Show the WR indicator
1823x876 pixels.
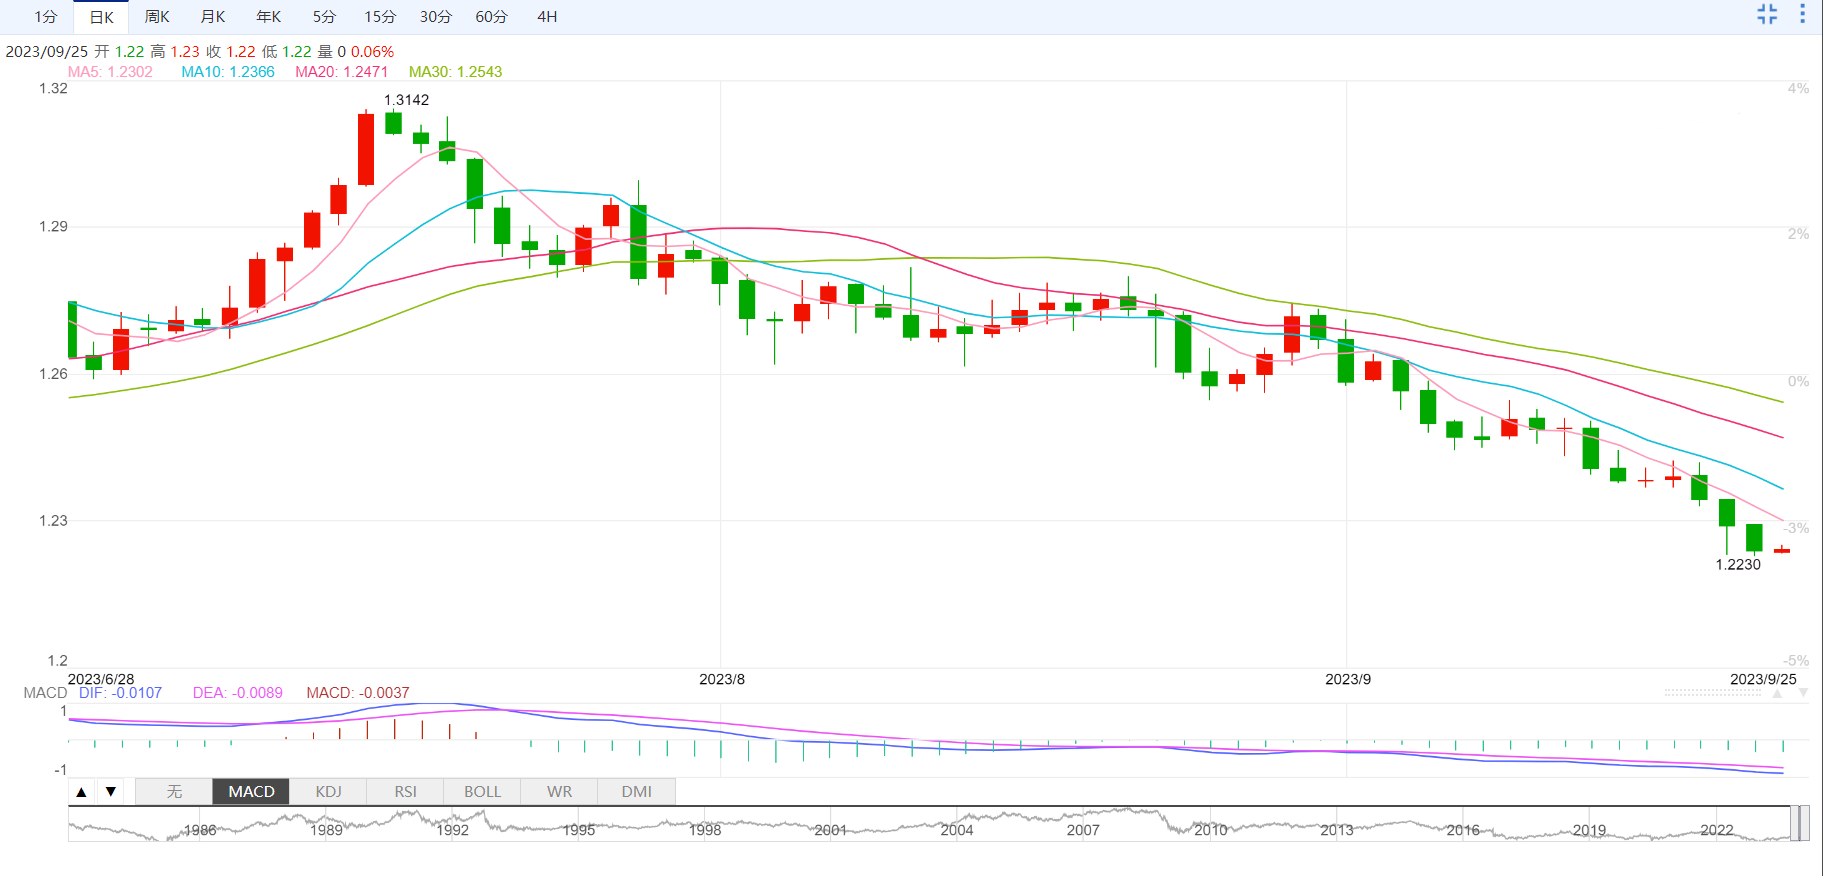click(559, 792)
